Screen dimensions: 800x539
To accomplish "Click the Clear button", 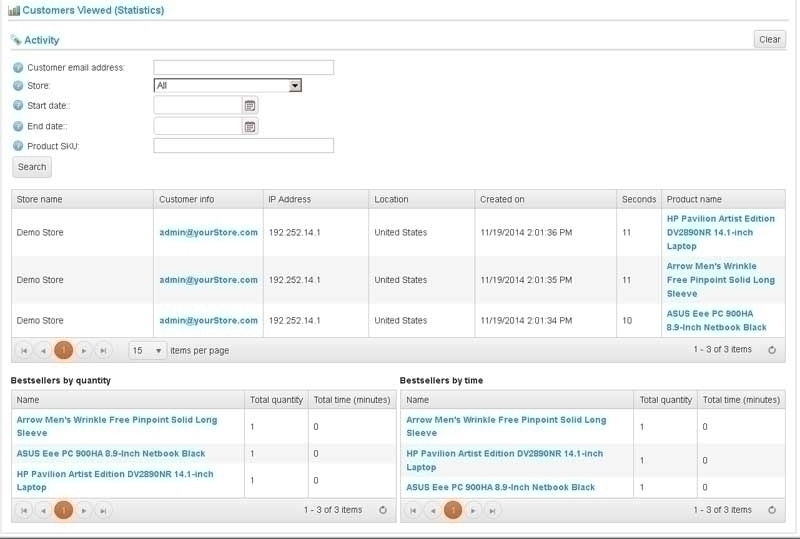I will [x=769, y=39].
